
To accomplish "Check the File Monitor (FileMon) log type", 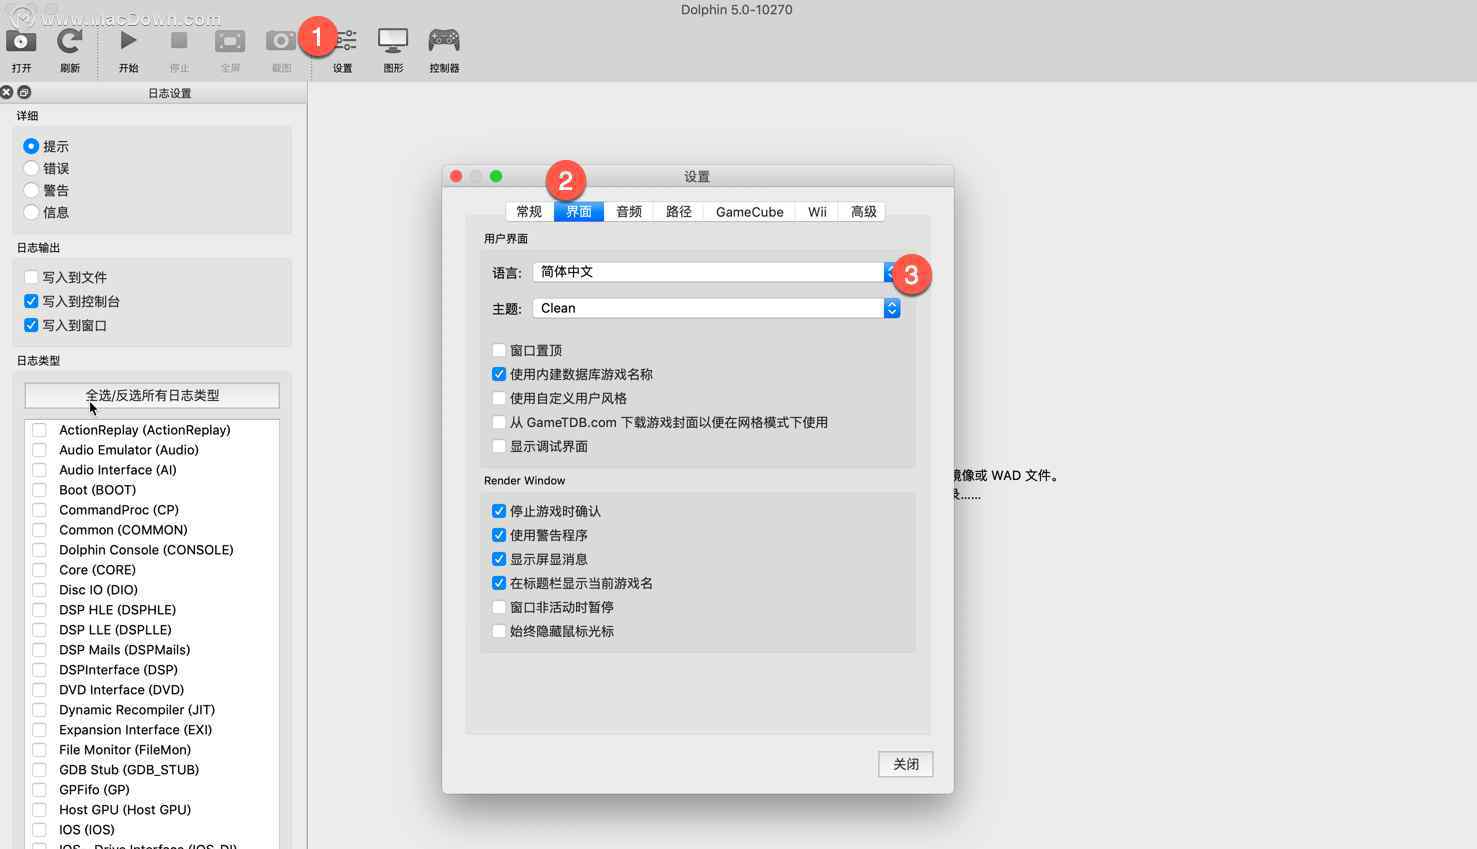I will point(39,750).
